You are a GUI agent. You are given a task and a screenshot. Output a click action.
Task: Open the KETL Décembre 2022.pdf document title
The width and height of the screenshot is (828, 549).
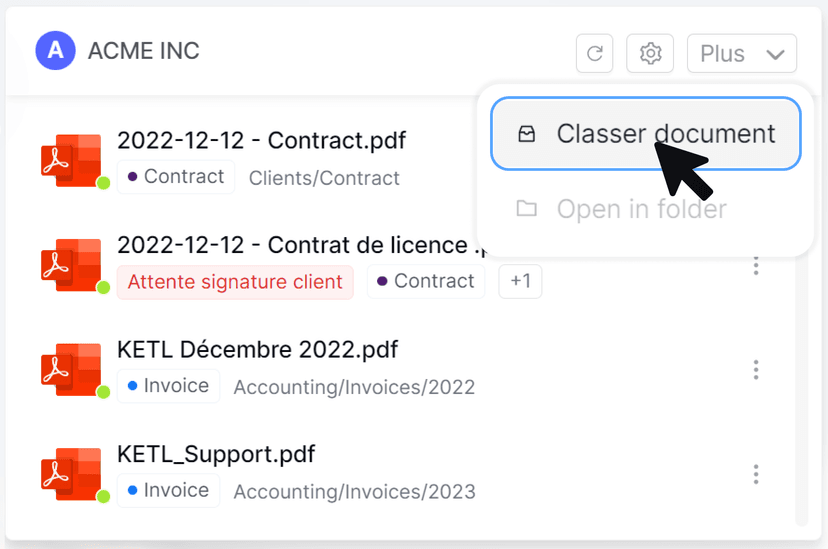(x=258, y=350)
